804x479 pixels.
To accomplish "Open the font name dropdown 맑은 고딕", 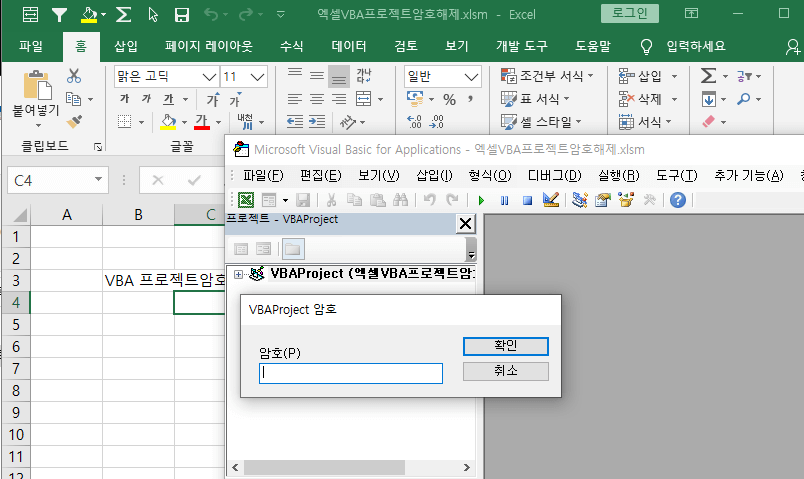I will tap(209, 77).
